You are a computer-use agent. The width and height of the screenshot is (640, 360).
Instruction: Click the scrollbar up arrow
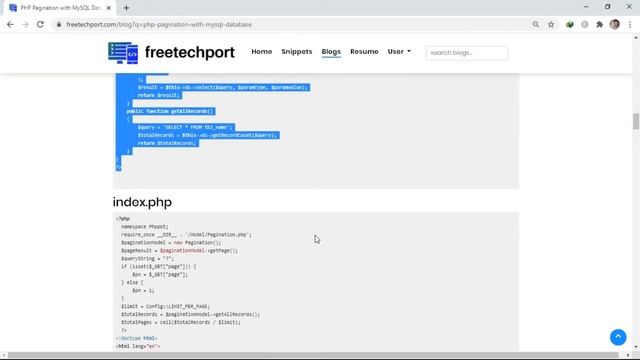click(636, 38)
